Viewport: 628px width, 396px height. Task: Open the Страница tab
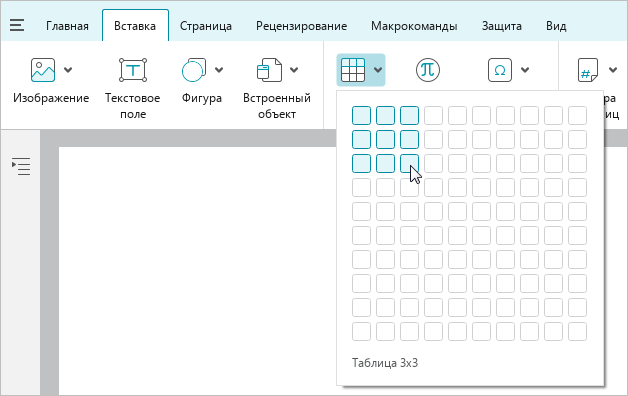(x=205, y=26)
